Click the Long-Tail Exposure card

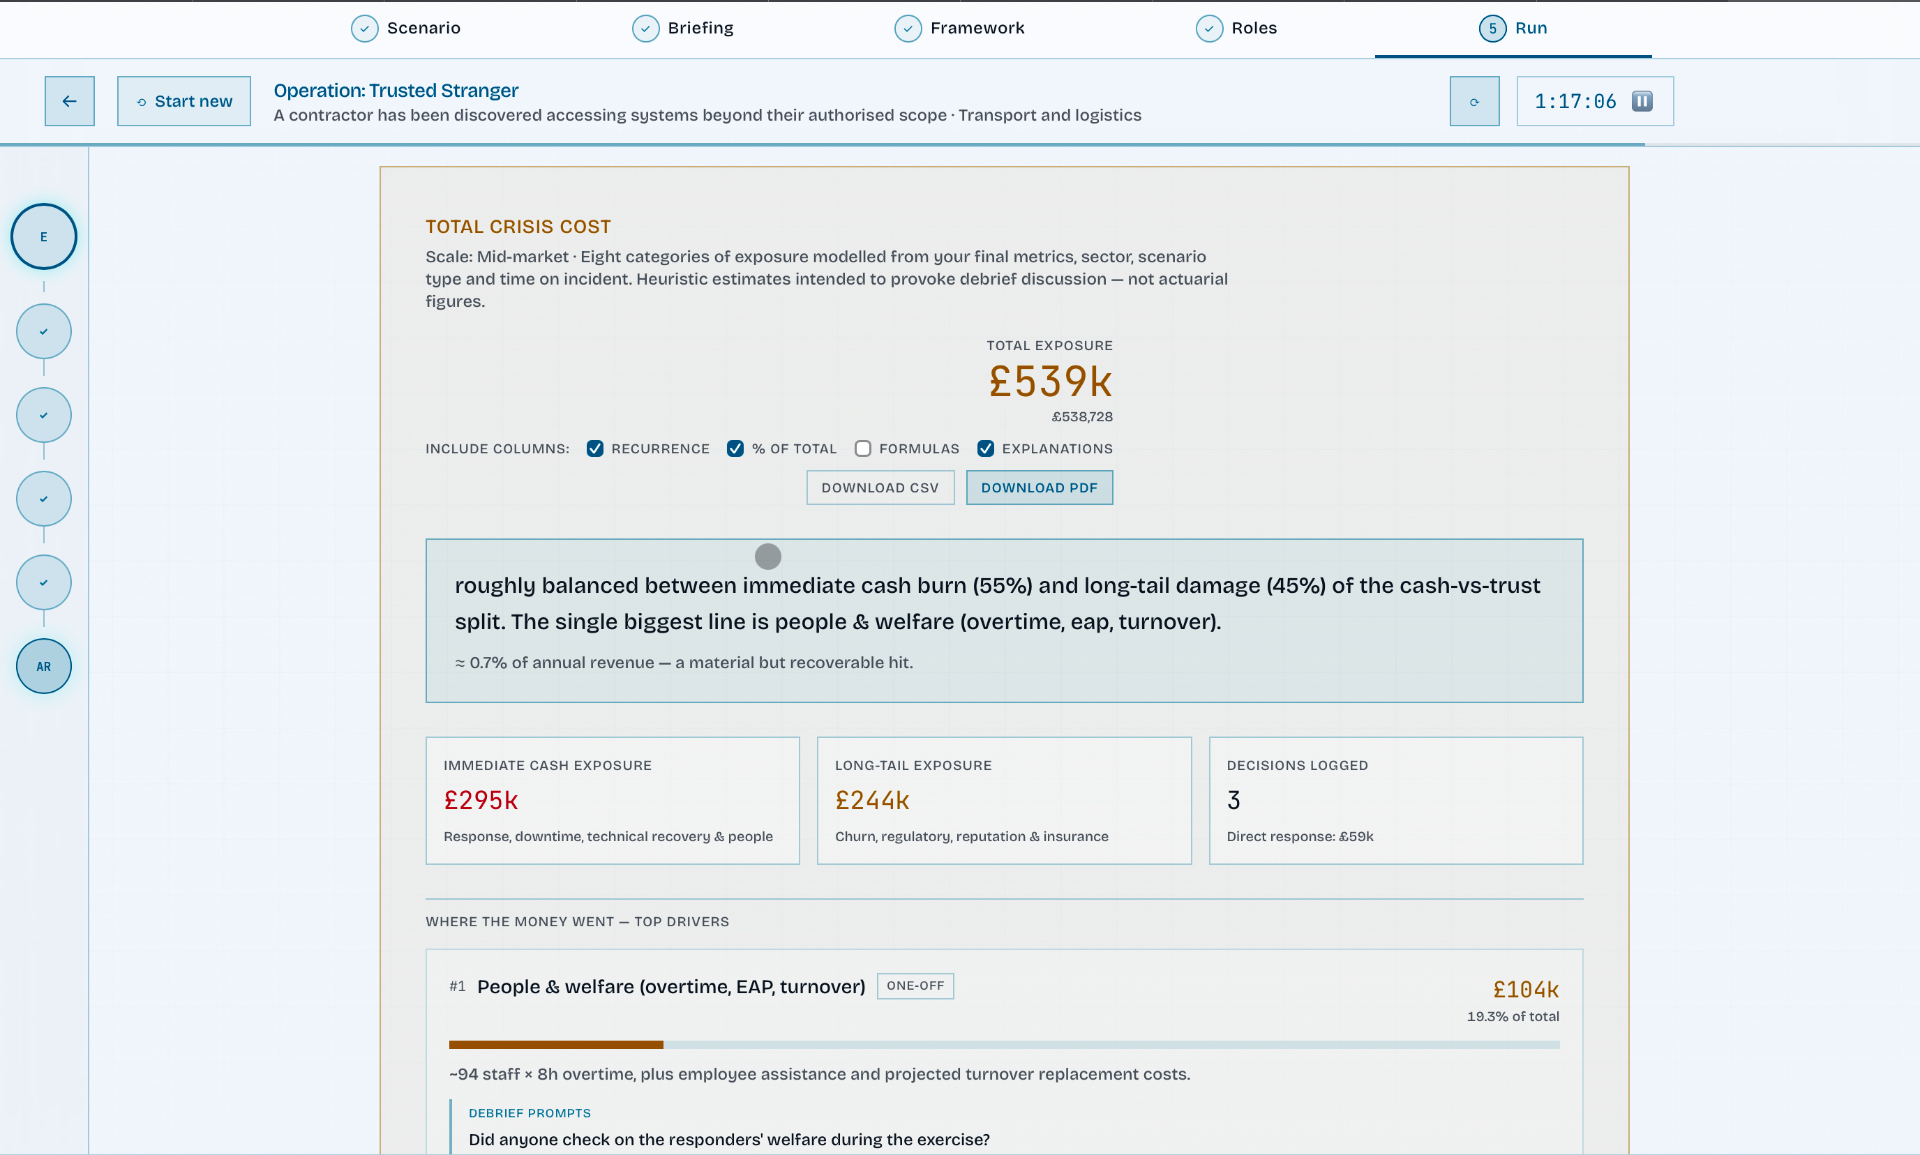pos(1004,801)
